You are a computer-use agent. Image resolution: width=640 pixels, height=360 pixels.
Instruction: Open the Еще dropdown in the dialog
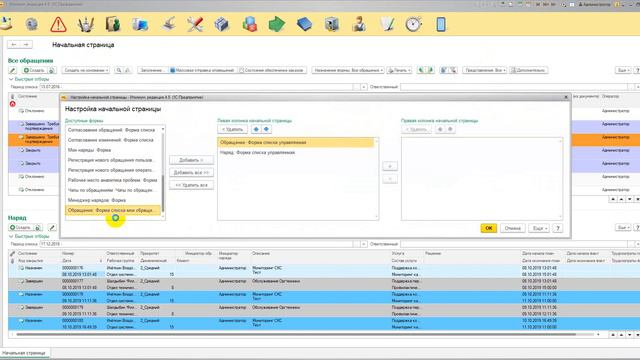(539, 228)
